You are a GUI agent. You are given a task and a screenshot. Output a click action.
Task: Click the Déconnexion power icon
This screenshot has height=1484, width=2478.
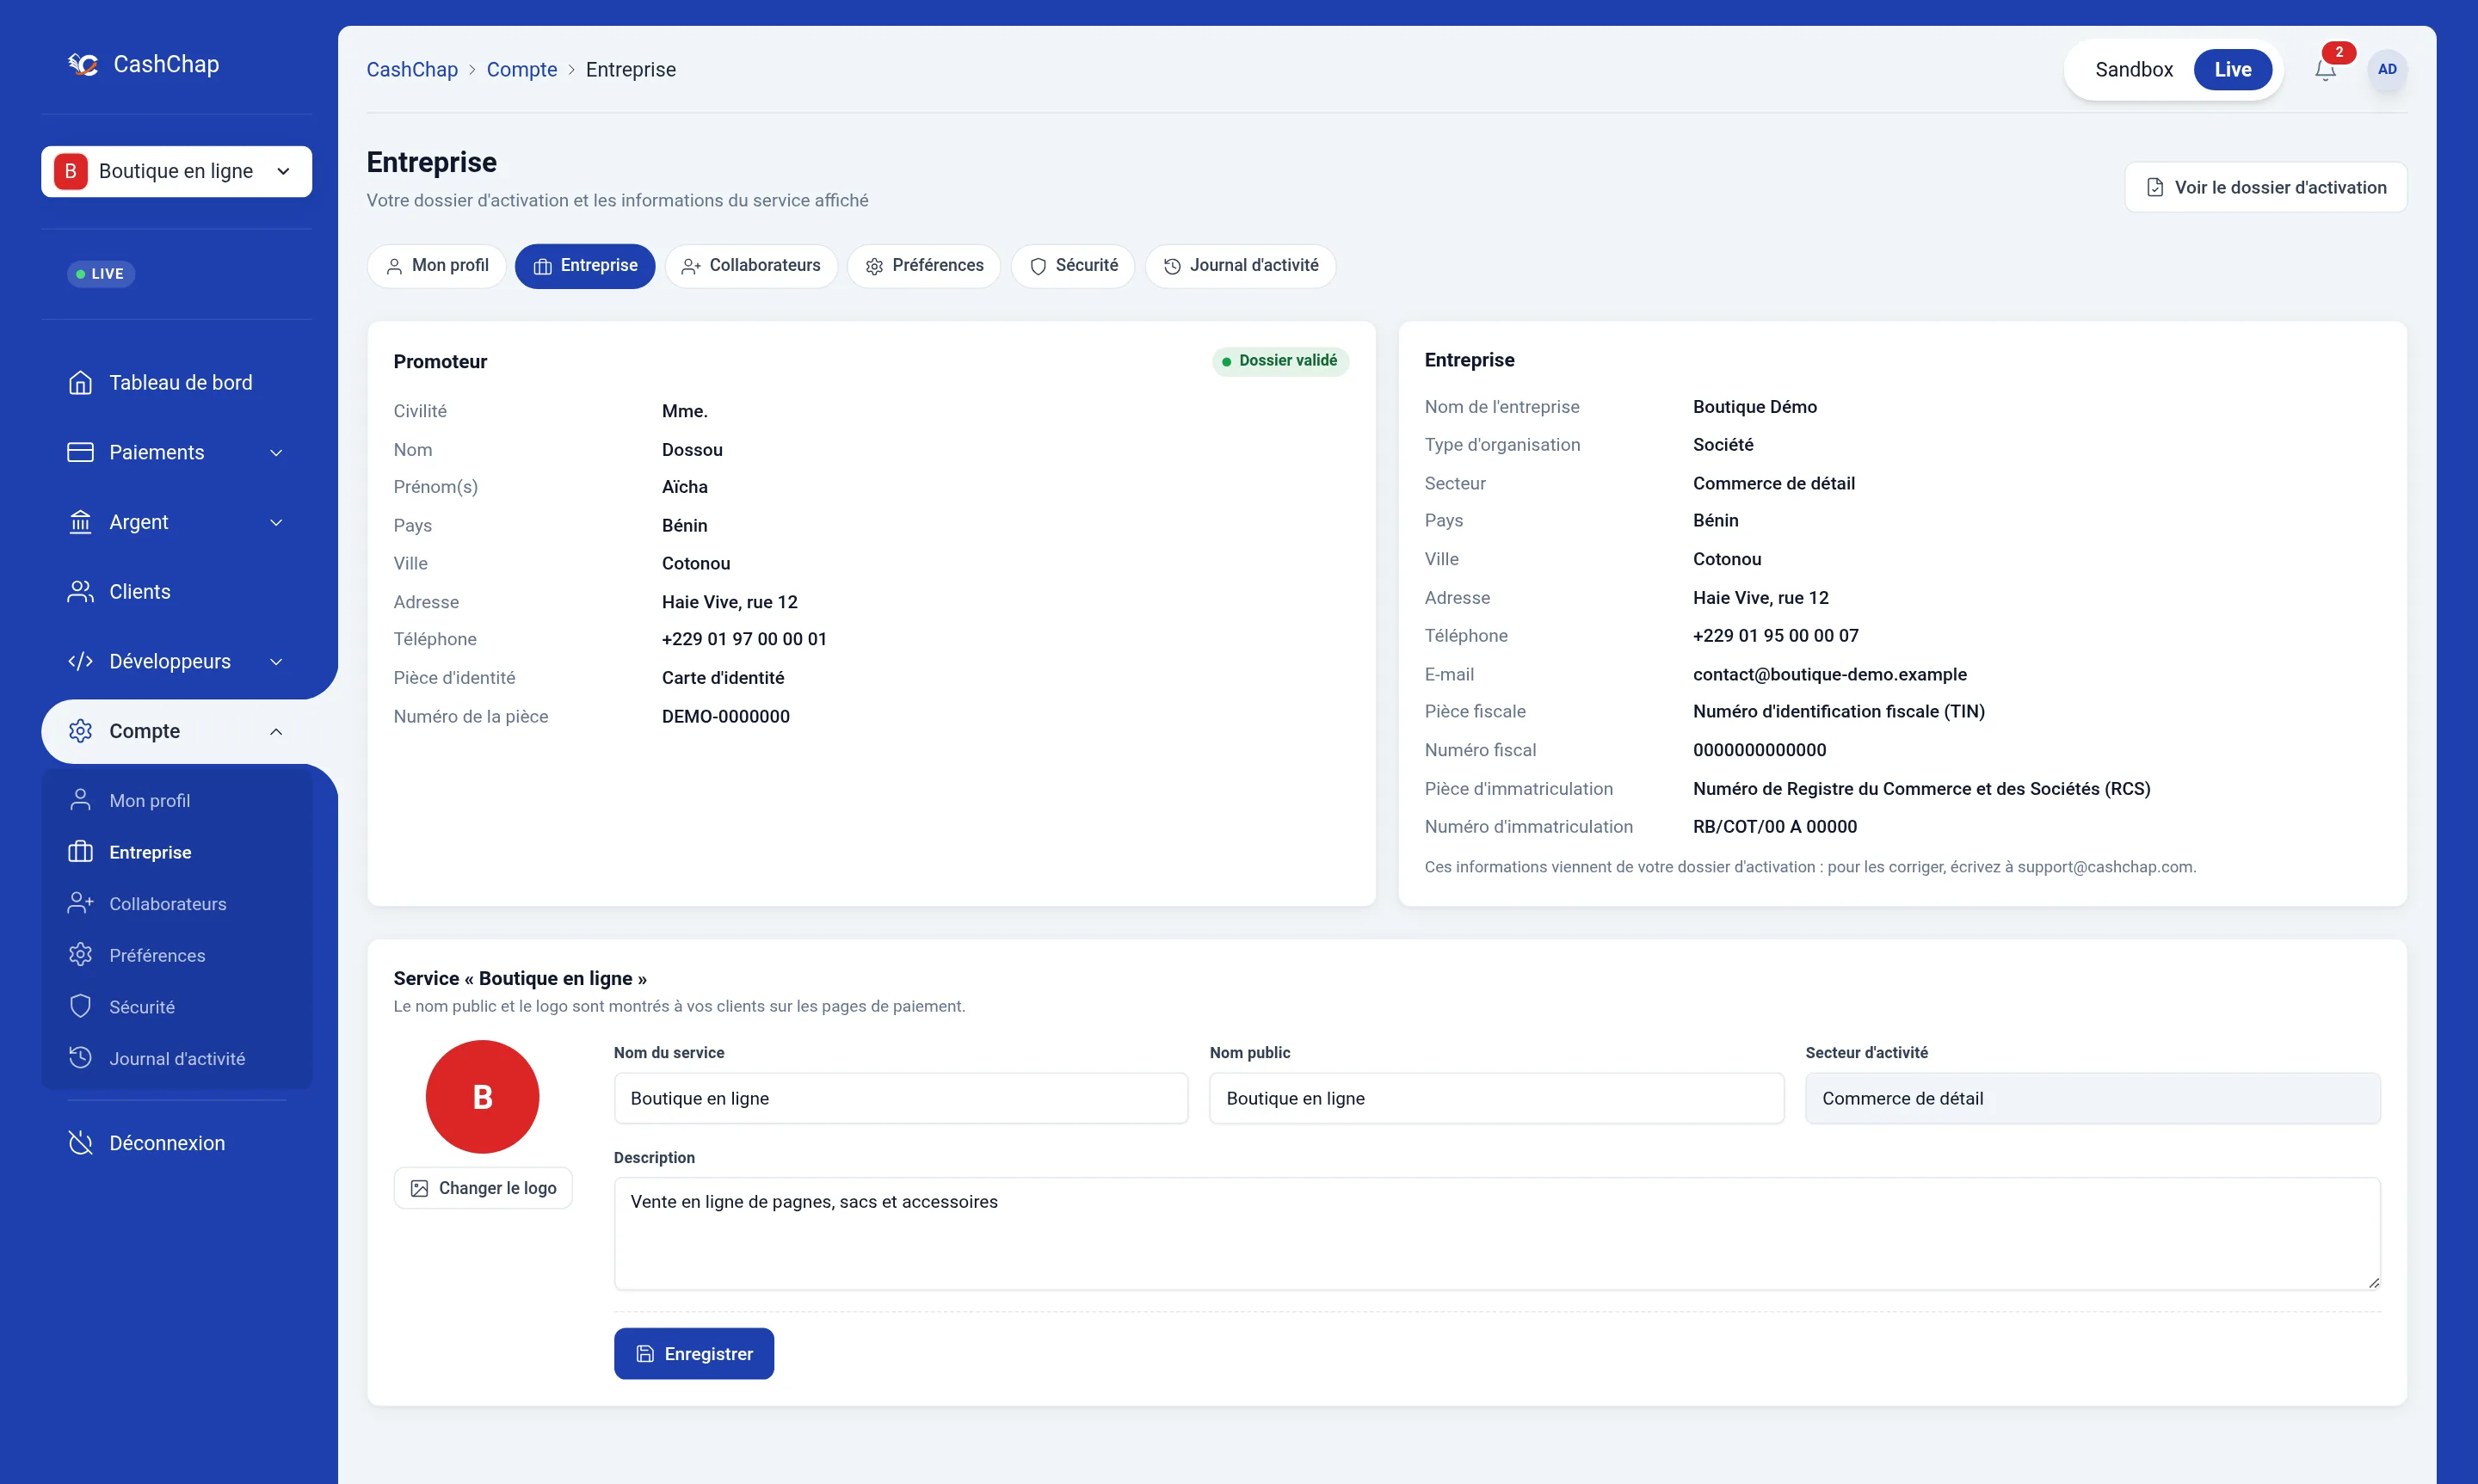coord(80,1143)
